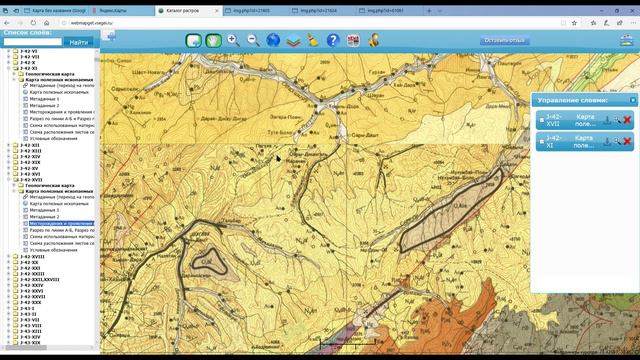
Task: Expand the J-42-X tree folder
Action: click(x=9, y=63)
